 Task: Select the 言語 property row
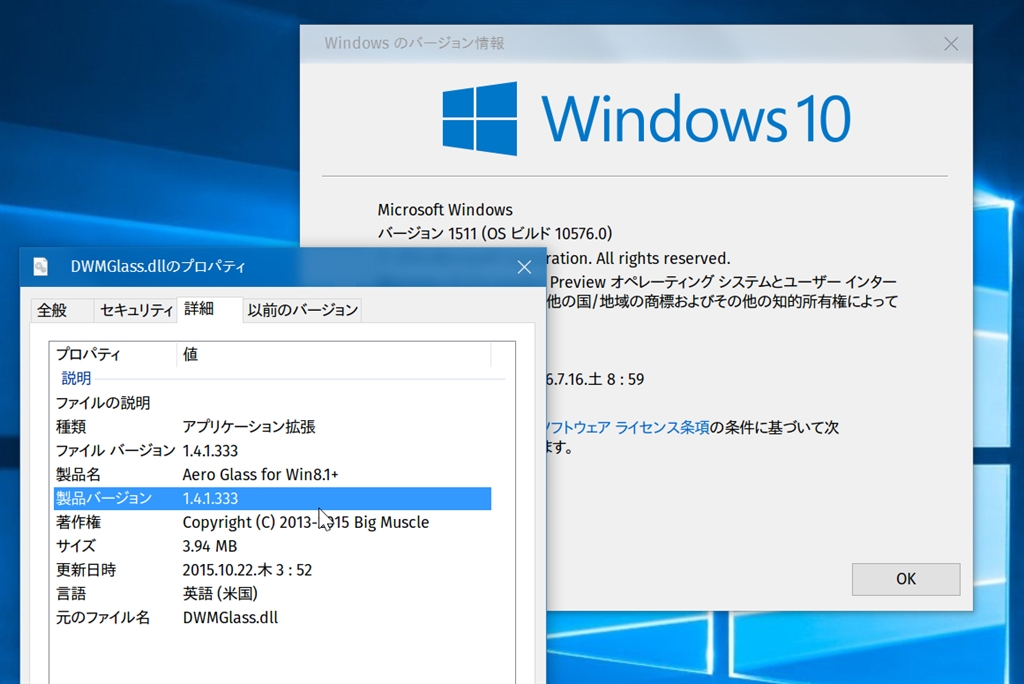pos(272,594)
